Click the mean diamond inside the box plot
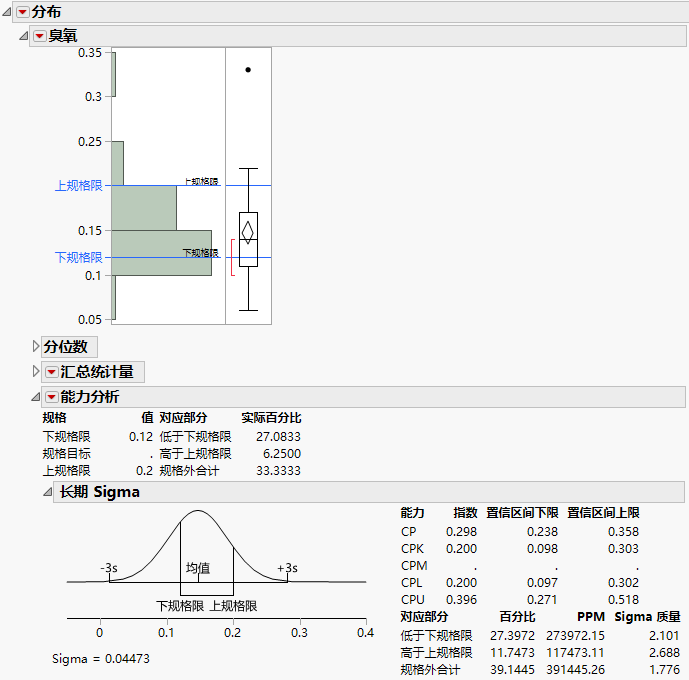This screenshot has width=689, height=680. point(248,231)
